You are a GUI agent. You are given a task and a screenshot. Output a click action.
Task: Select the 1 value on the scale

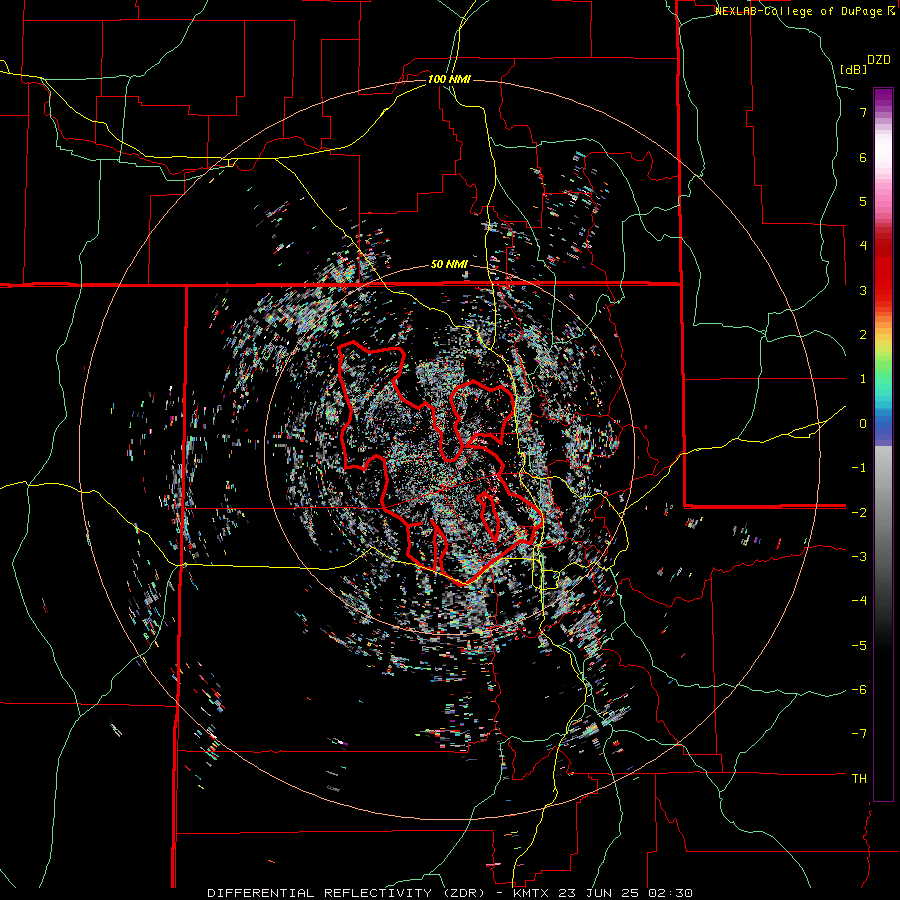tap(863, 379)
